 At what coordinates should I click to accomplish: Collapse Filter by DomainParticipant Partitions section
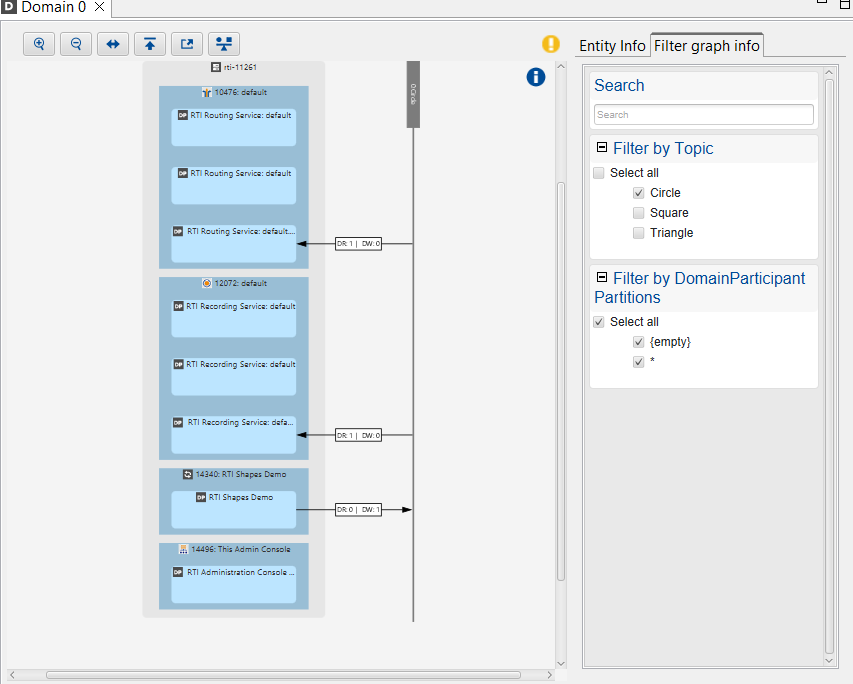(x=601, y=276)
